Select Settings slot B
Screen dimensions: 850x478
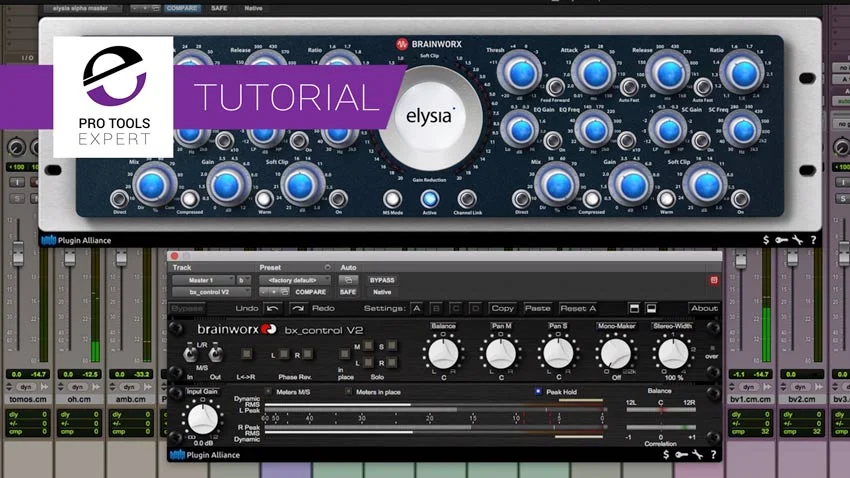tap(436, 308)
